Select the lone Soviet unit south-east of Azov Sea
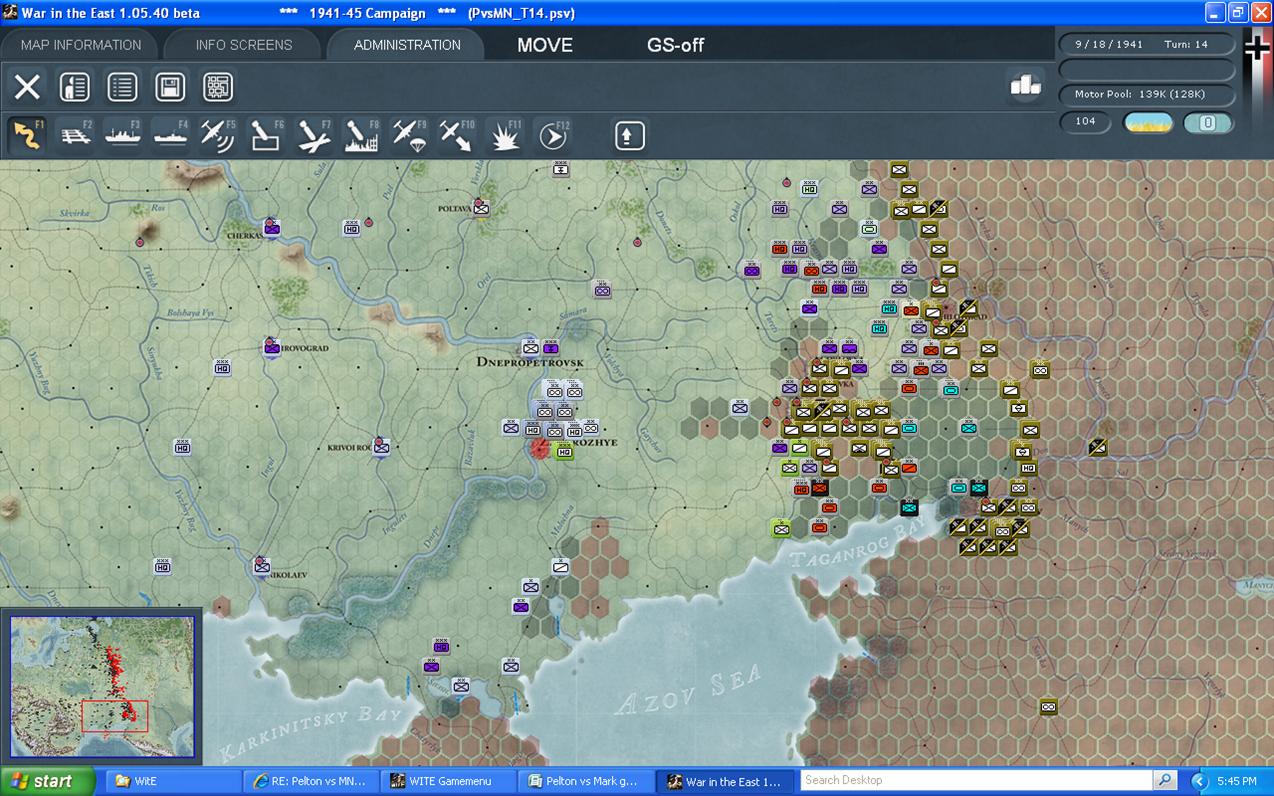This screenshot has height=796, width=1274. click(1048, 706)
